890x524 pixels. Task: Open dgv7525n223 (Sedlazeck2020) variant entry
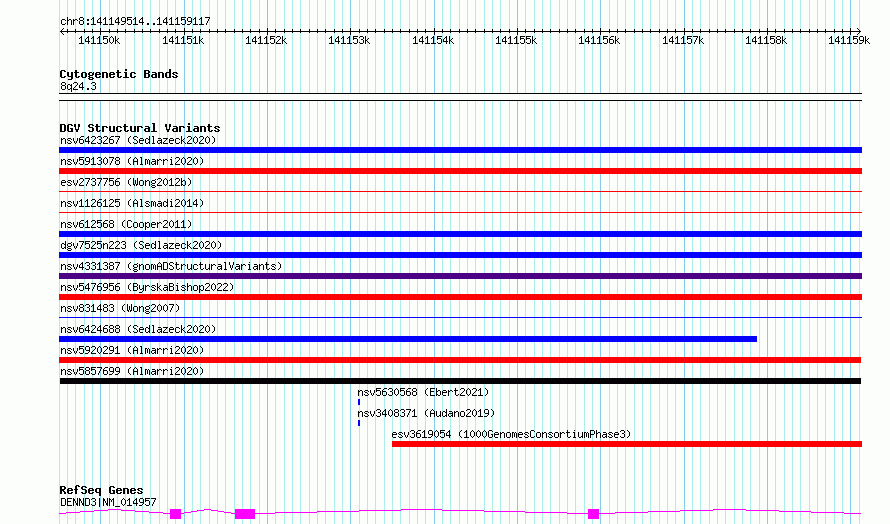pos(141,245)
